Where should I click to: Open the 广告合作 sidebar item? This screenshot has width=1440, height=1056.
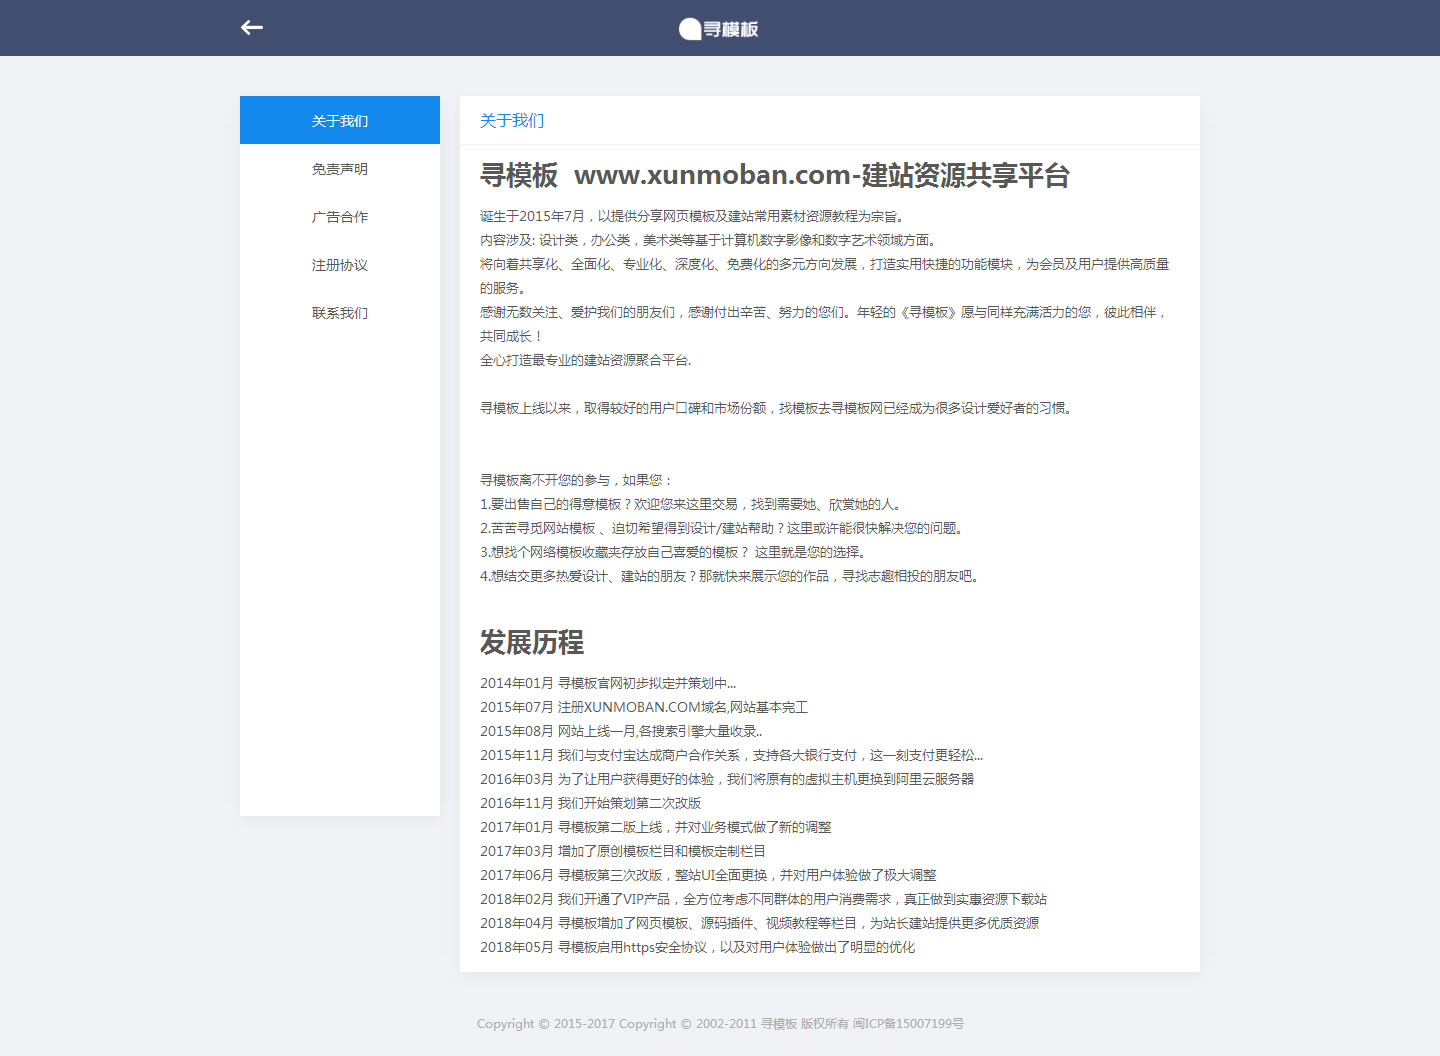pos(340,217)
